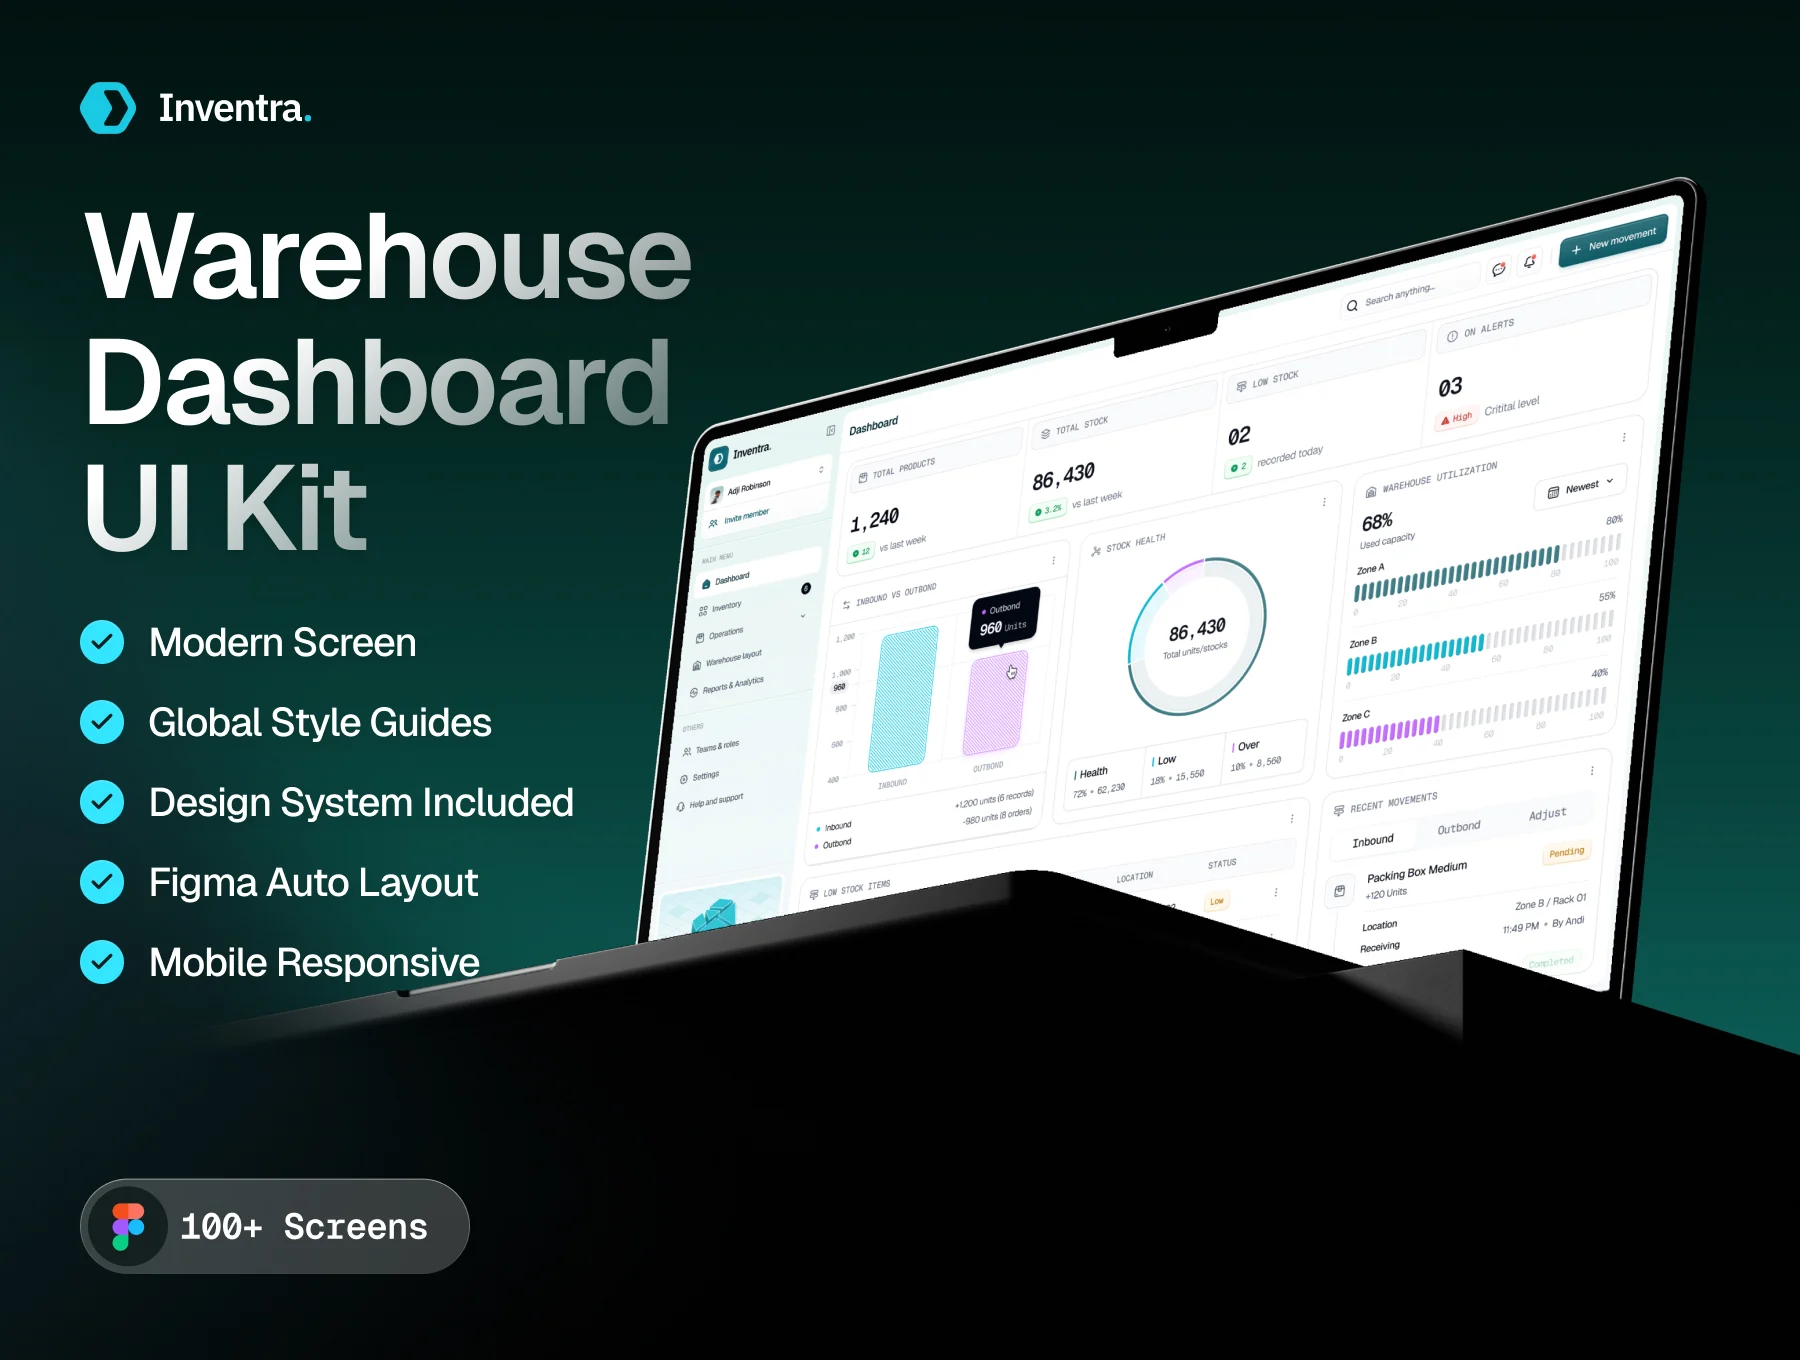Click the Zone B utilization bar

coord(1480,641)
